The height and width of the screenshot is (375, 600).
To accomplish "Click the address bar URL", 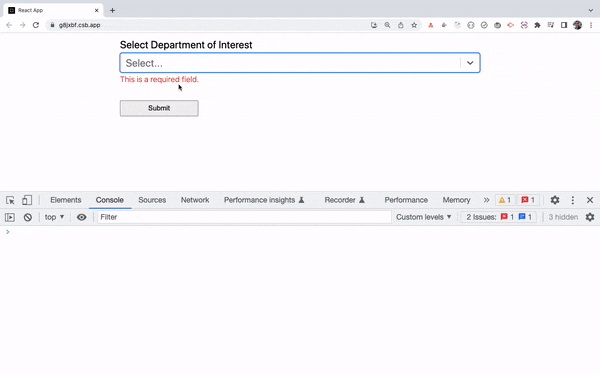I will (80, 25).
